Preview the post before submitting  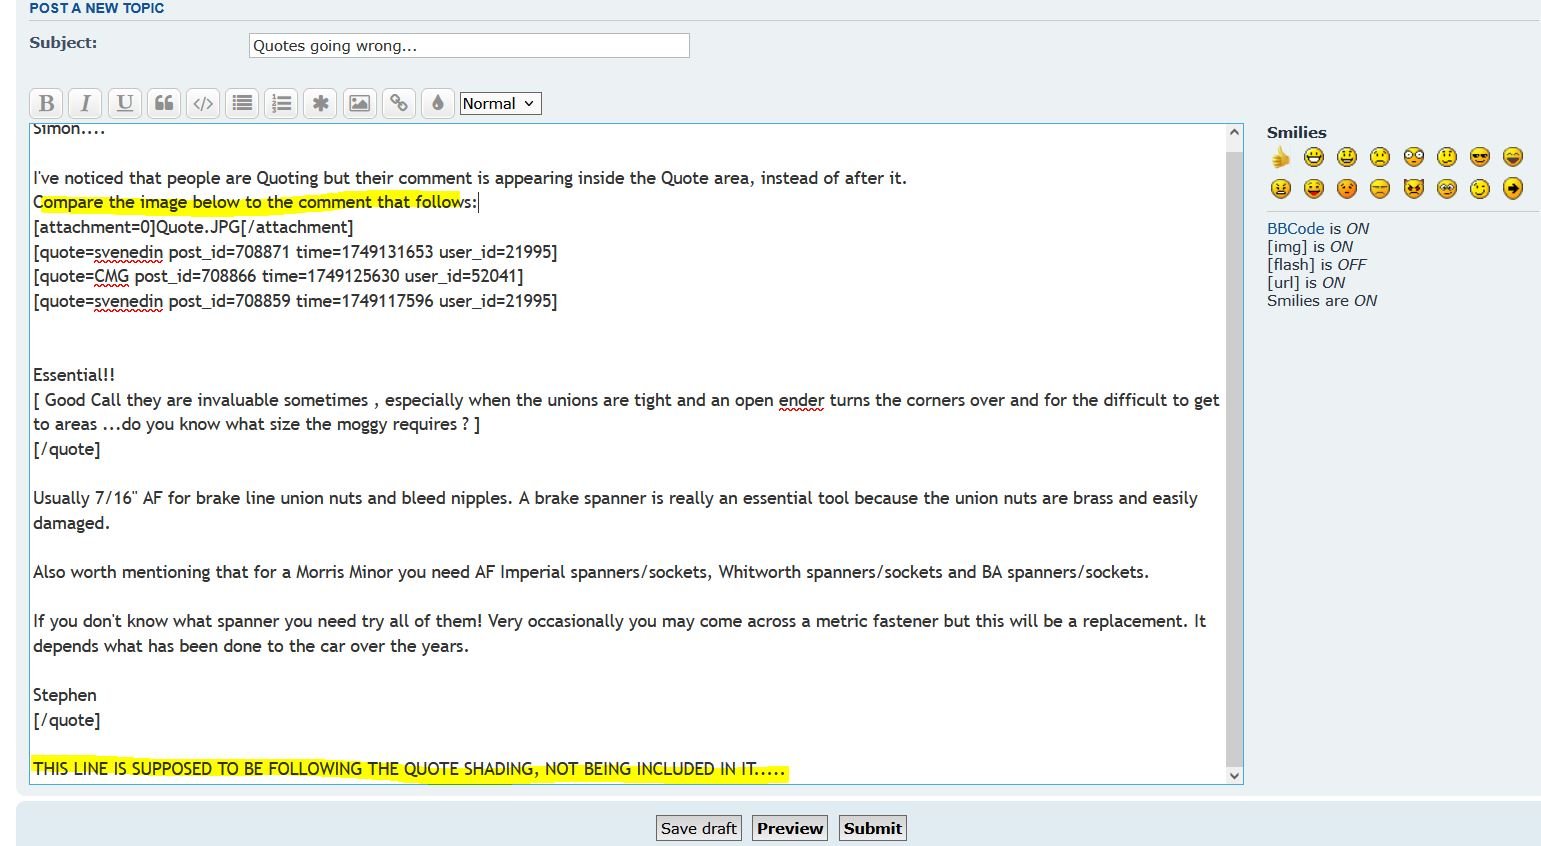coord(790,828)
